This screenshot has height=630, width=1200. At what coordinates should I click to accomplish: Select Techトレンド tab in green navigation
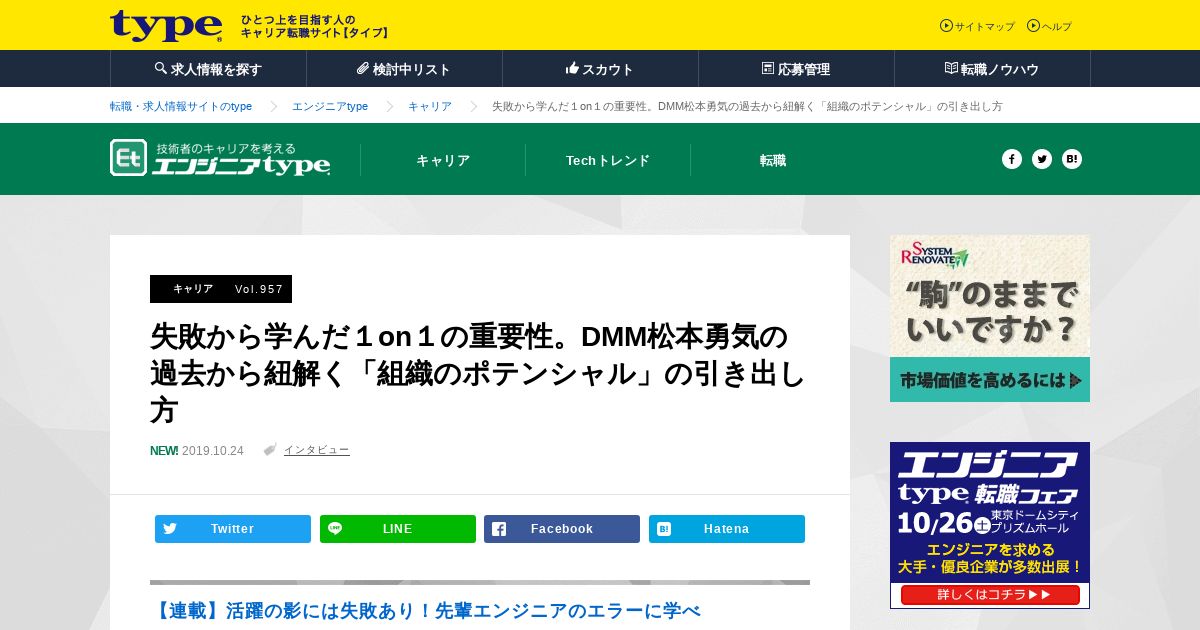tap(608, 160)
